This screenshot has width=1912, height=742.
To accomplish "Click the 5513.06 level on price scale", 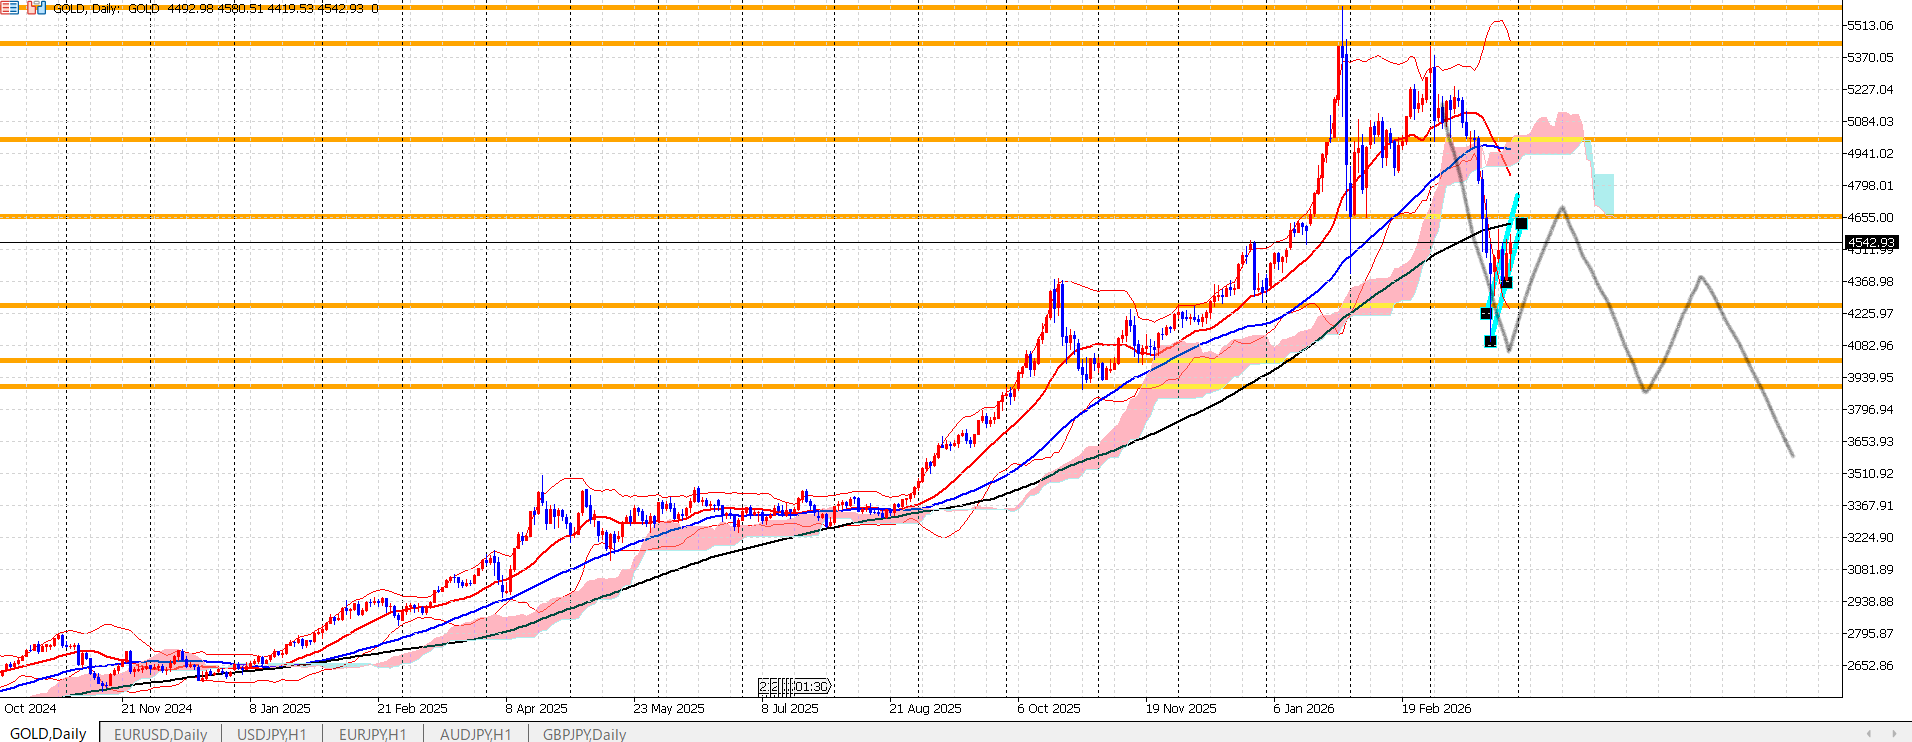I will pos(1869,26).
